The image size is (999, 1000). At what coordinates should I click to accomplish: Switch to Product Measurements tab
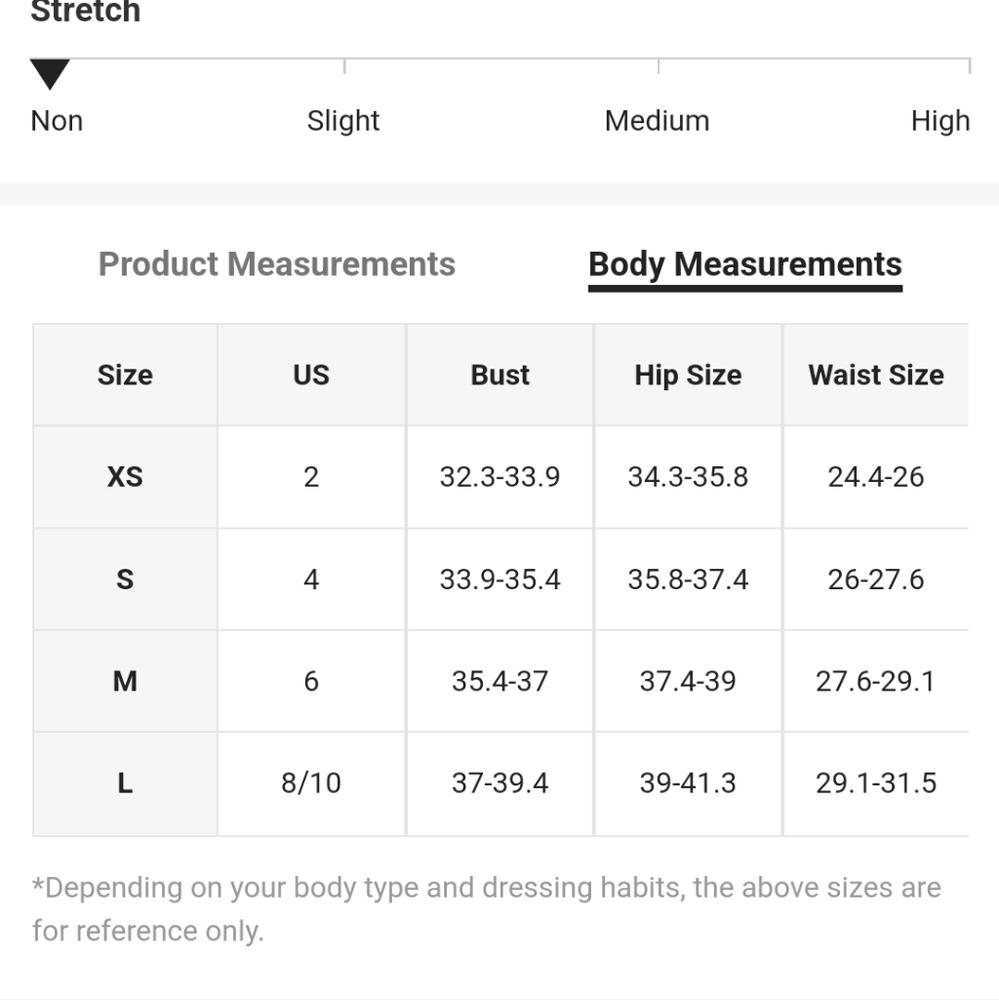point(277,264)
